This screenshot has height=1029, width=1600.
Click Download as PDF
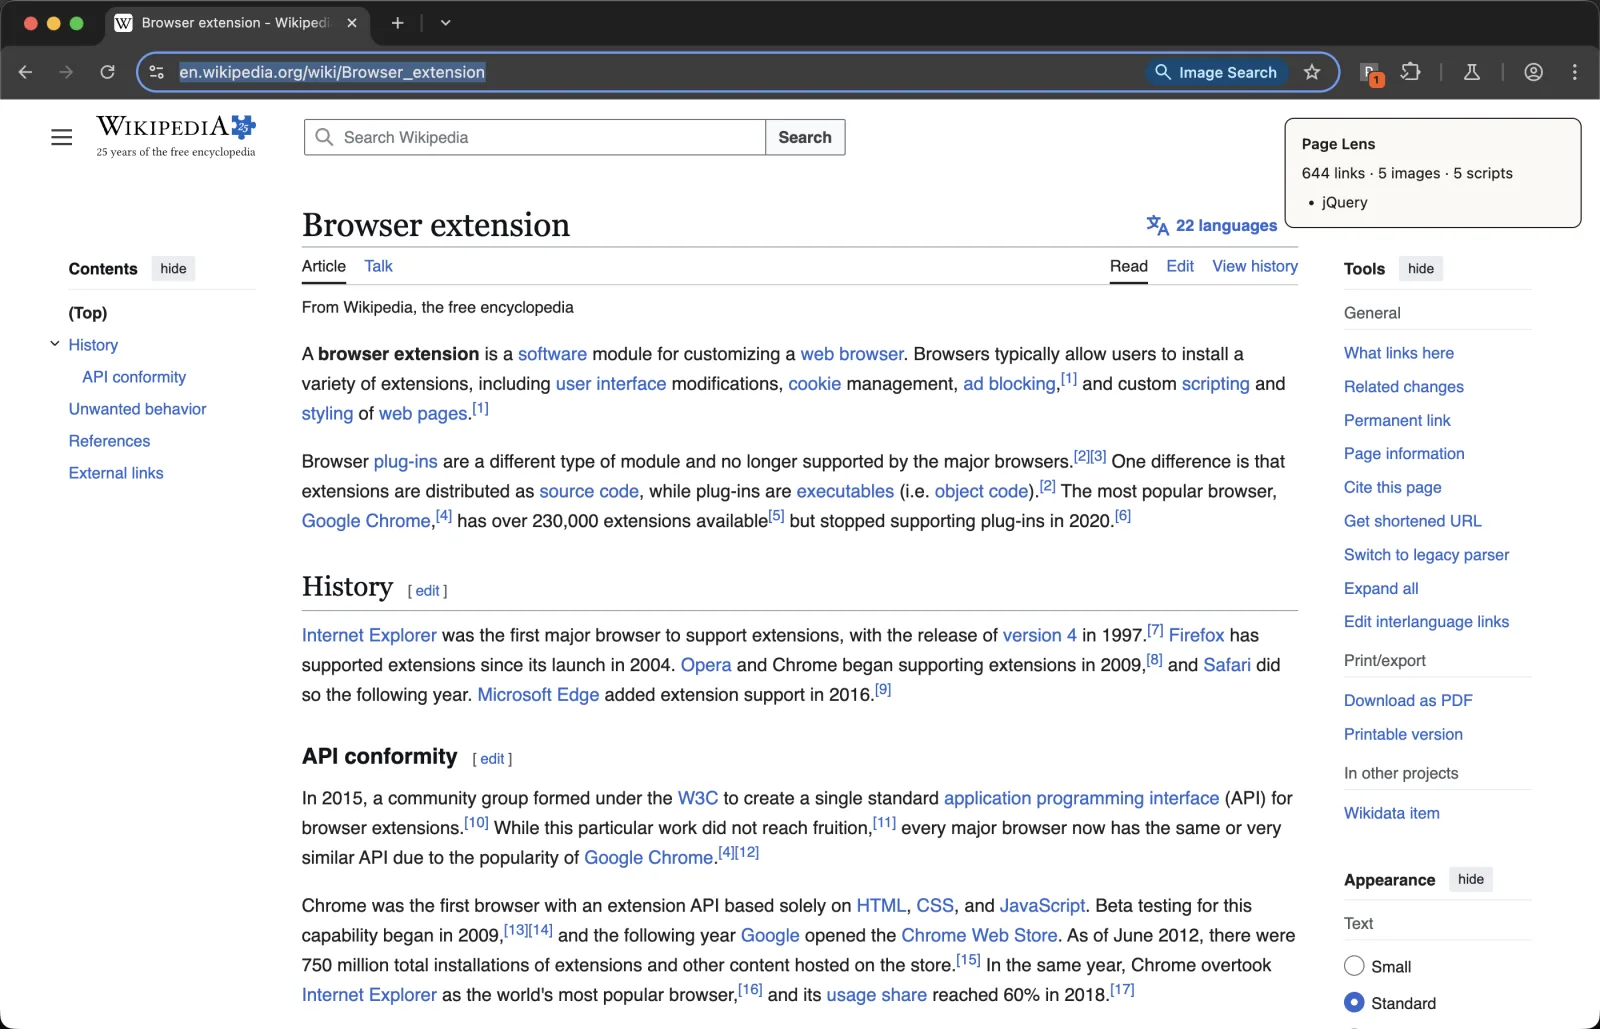pyautogui.click(x=1408, y=700)
